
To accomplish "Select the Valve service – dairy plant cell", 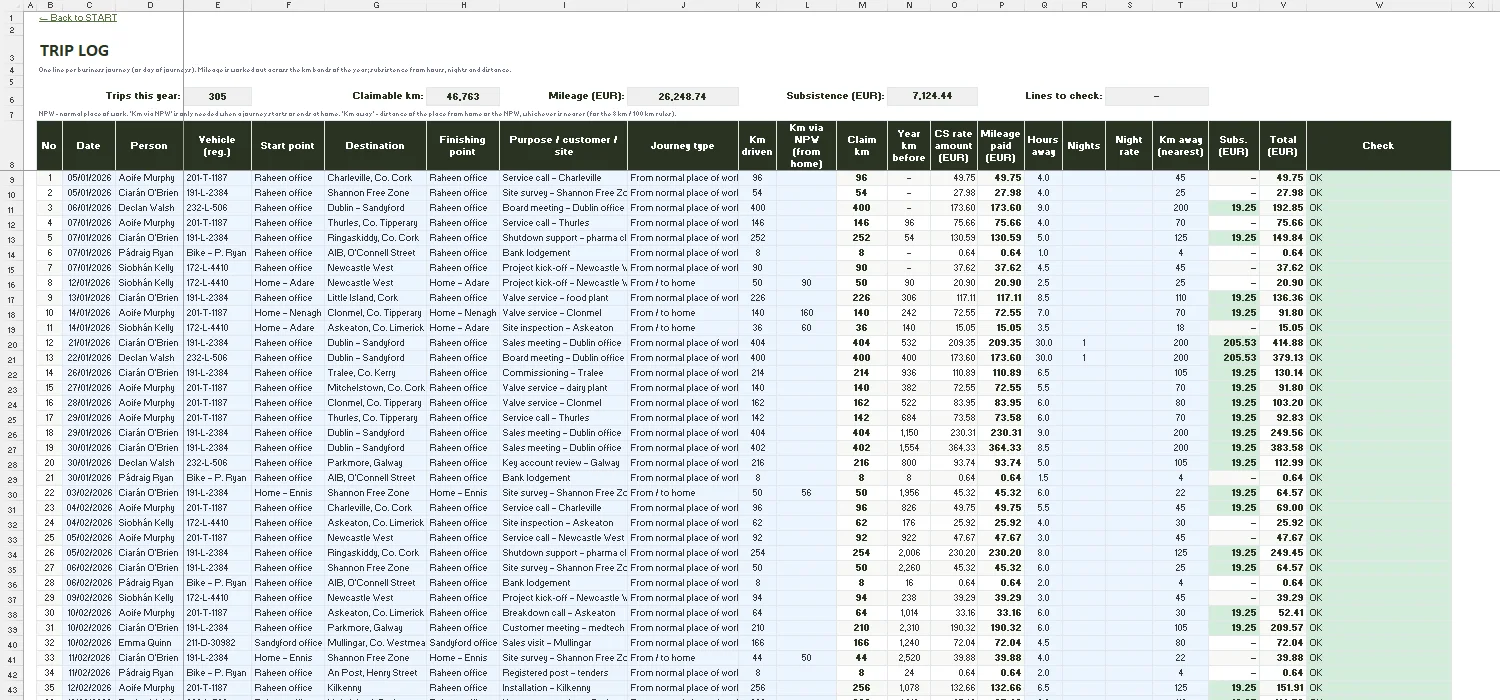I will pyautogui.click(x=563, y=388).
